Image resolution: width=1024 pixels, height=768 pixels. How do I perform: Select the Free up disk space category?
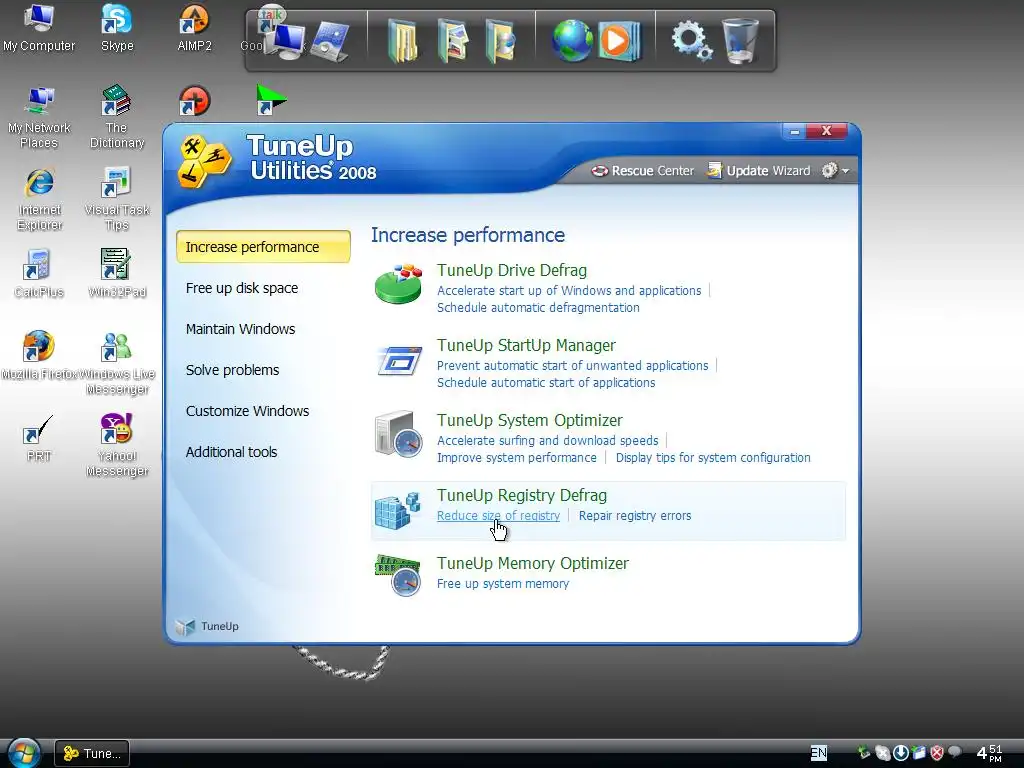(242, 288)
